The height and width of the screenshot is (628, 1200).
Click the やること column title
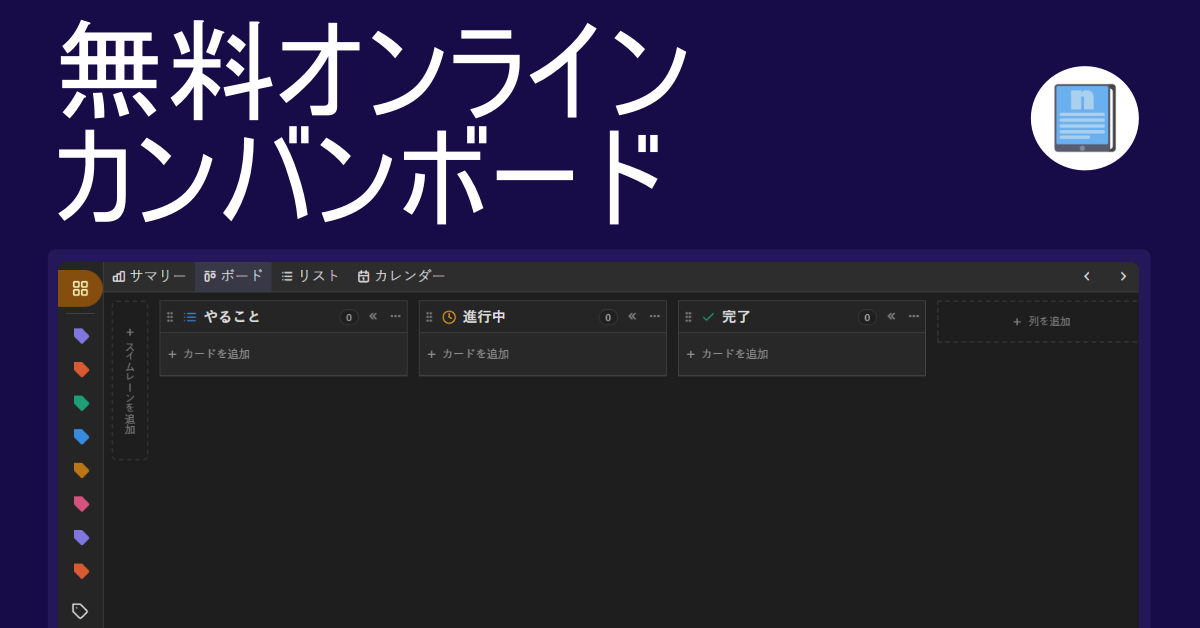[232, 317]
